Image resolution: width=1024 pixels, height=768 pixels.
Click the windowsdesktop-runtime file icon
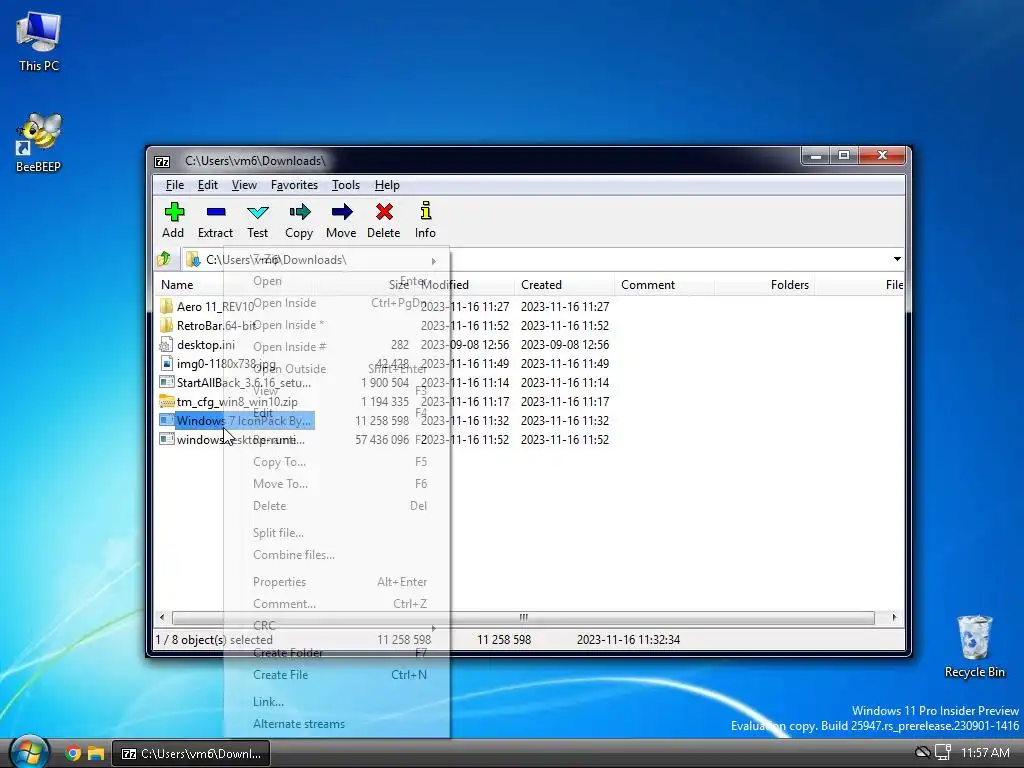click(167, 440)
